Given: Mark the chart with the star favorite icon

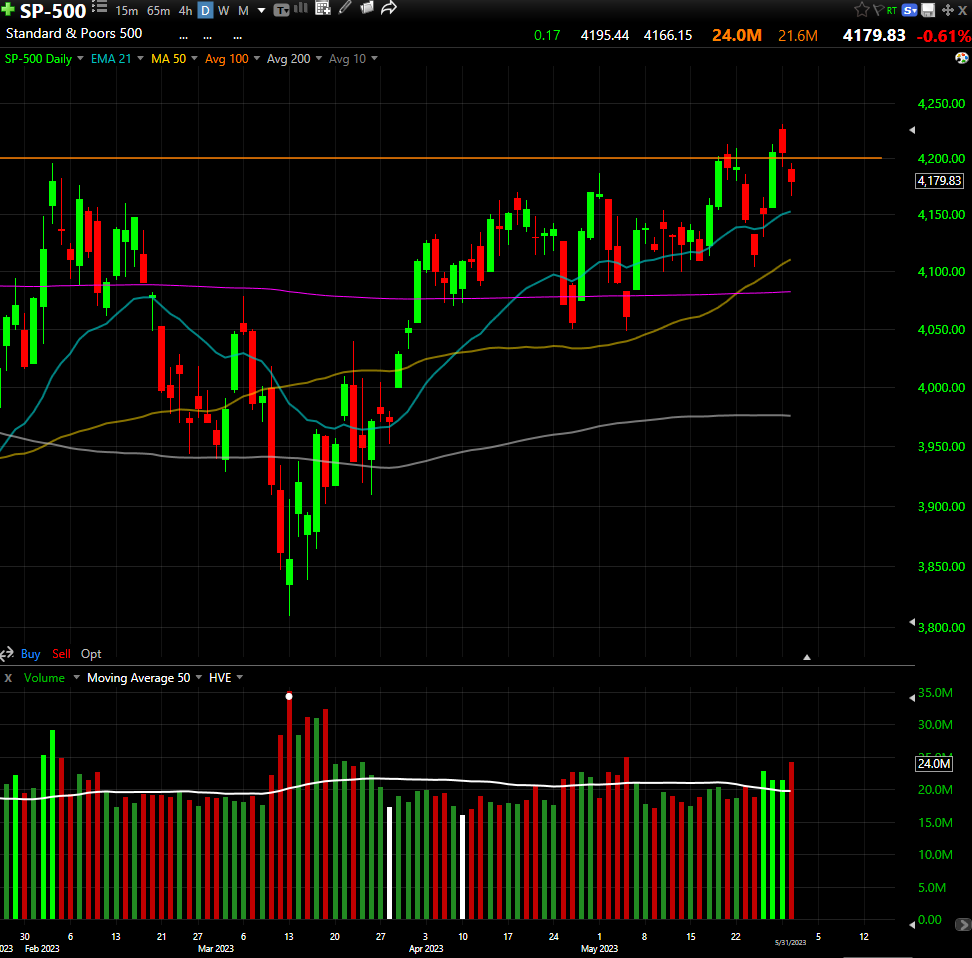Looking at the screenshot, I should pyautogui.click(x=862, y=9).
